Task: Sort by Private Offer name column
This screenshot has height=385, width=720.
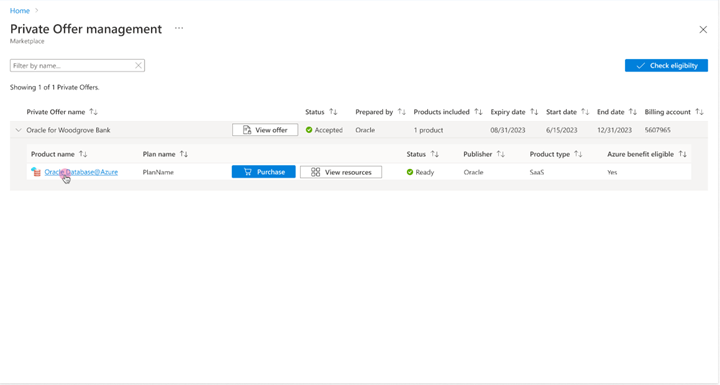Action: [94, 112]
